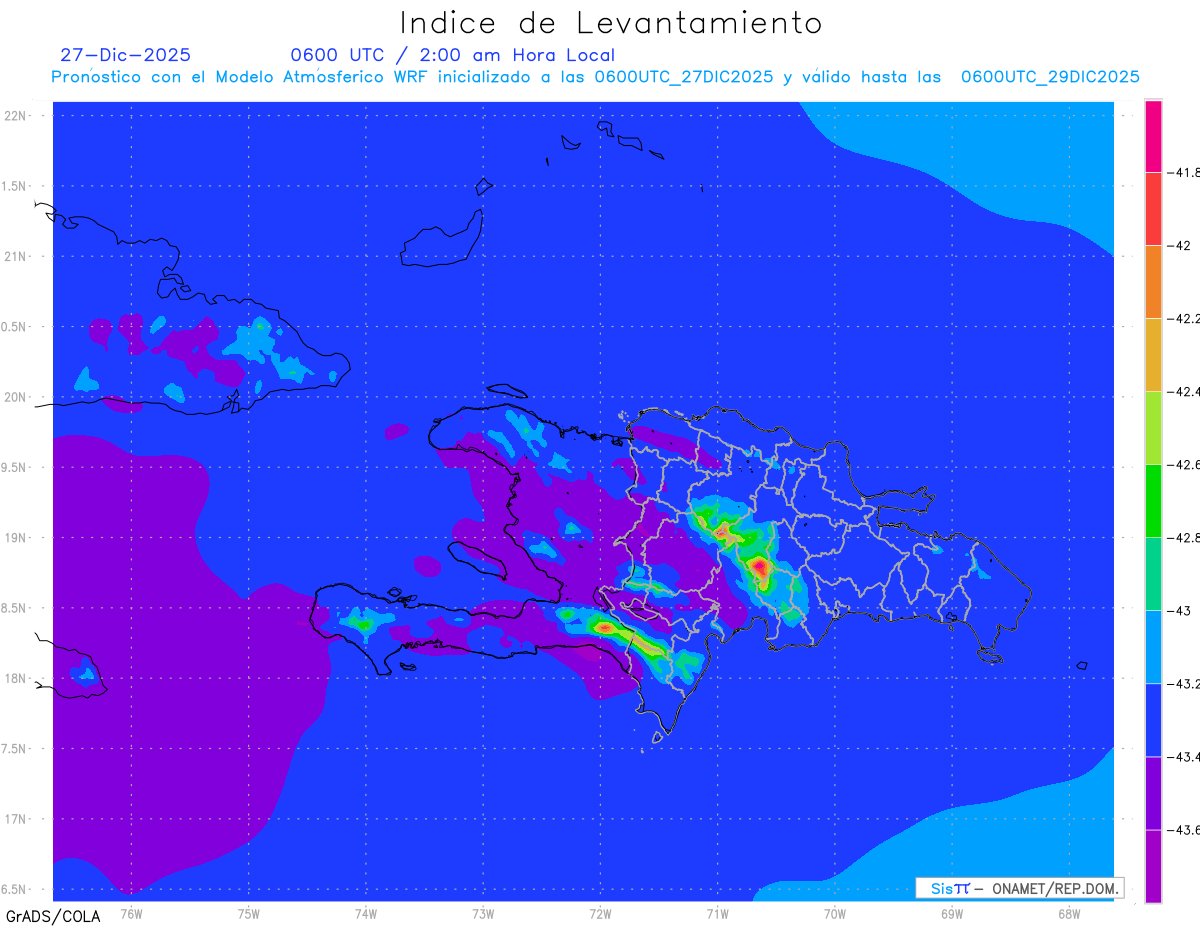The width and height of the screenshot is (1200, 927).
Task: Pick the teal legend swatch below -42.8
Action: click(x=1153, y=574)
